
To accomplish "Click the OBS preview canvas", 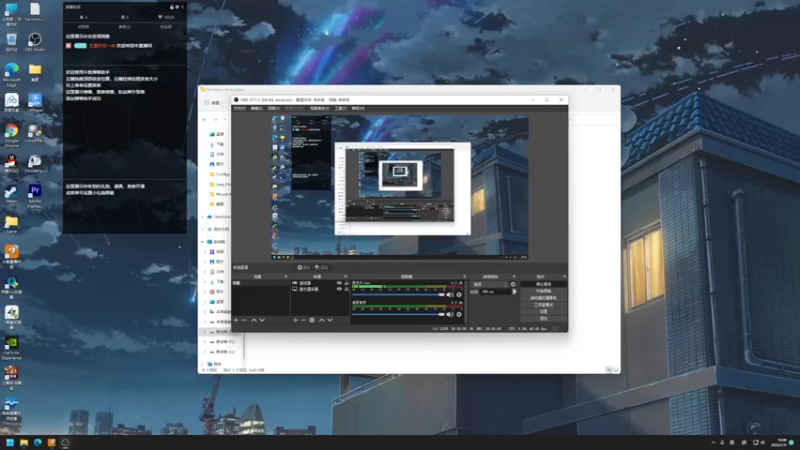I will click(x=399, y=188).
